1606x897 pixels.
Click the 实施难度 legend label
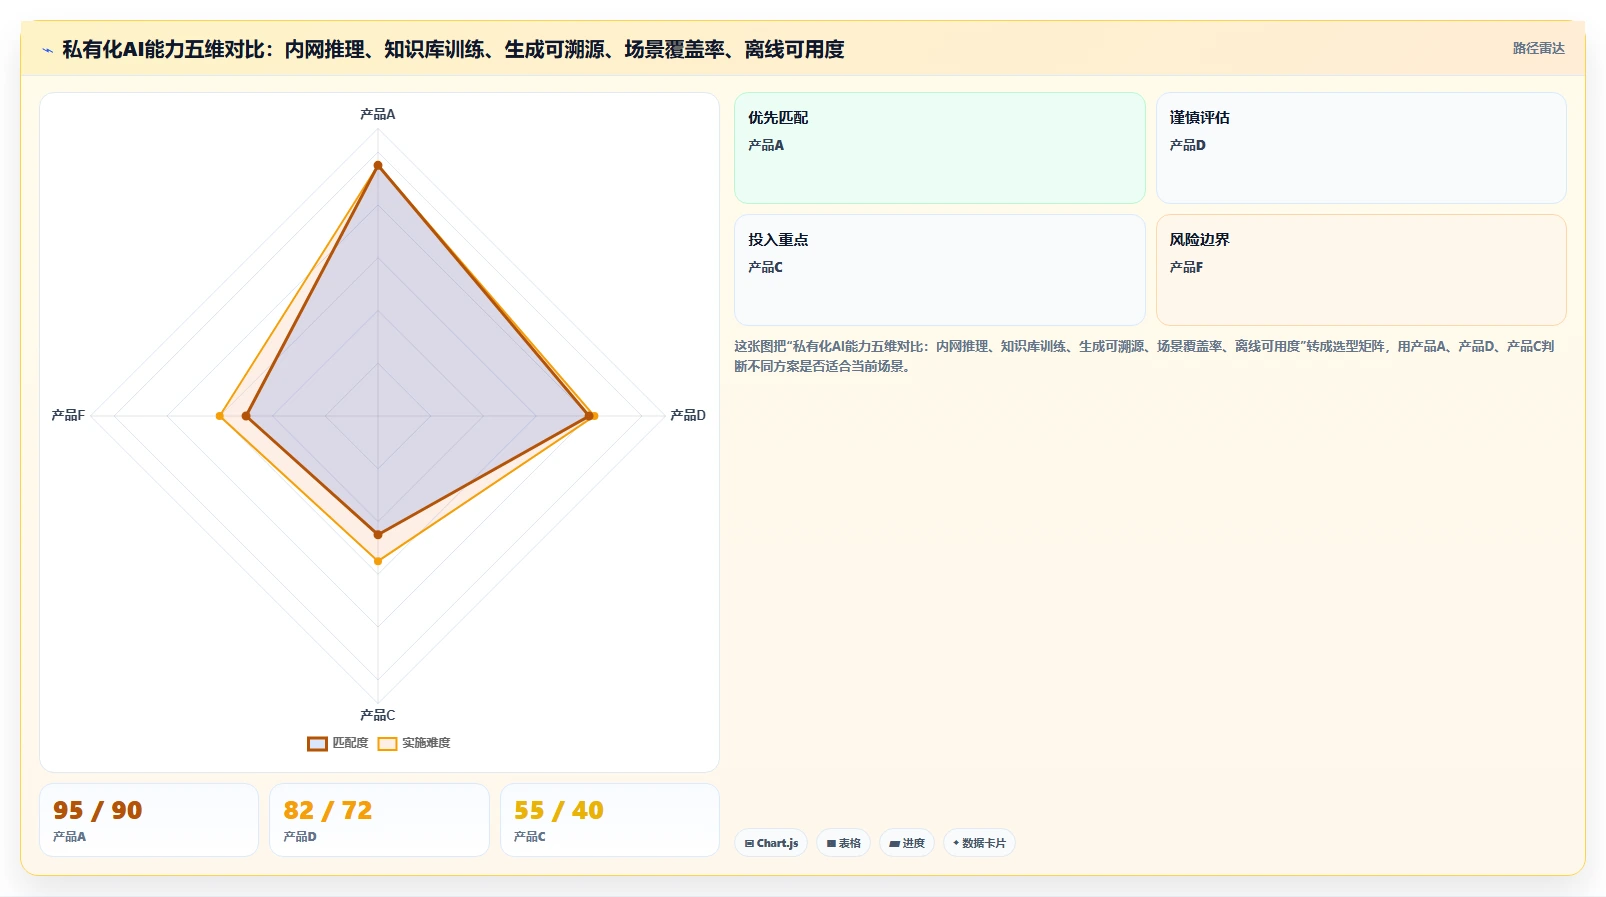coord(426,743)
